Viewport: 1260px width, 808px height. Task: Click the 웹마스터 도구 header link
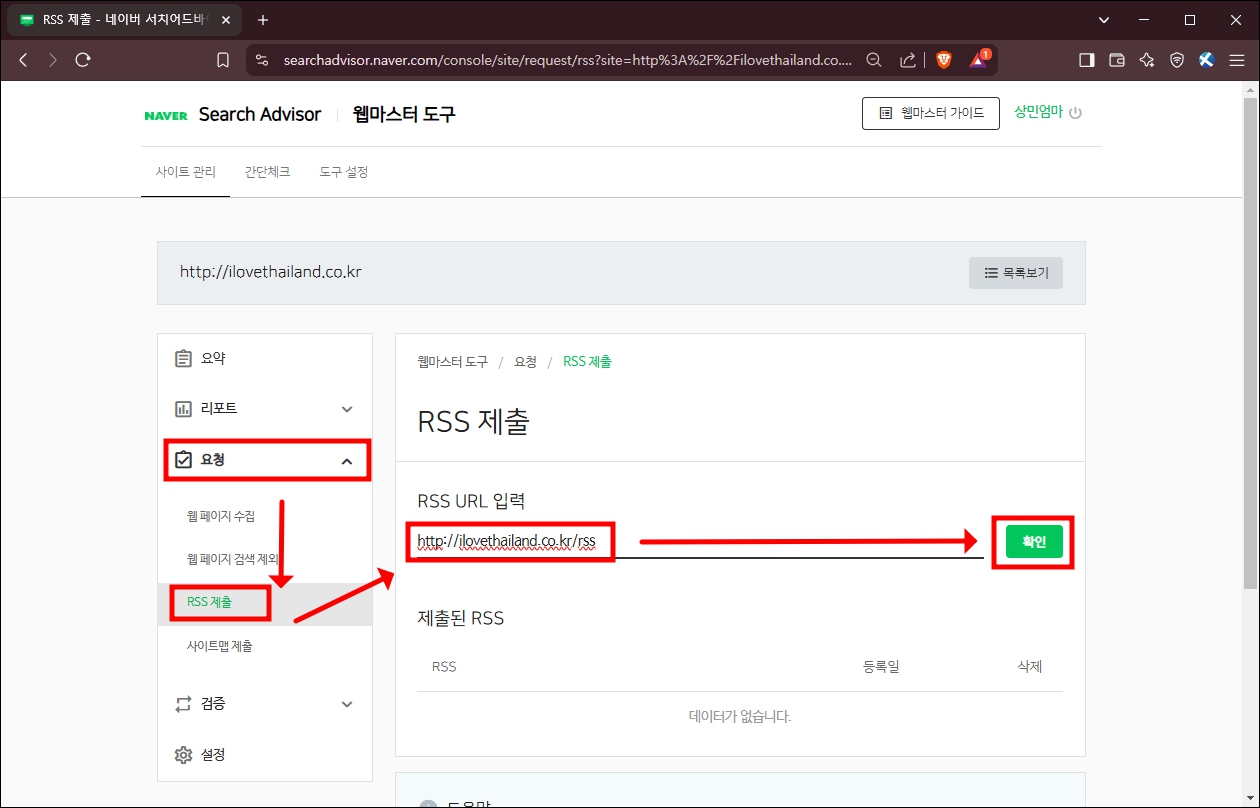[404, 114]
